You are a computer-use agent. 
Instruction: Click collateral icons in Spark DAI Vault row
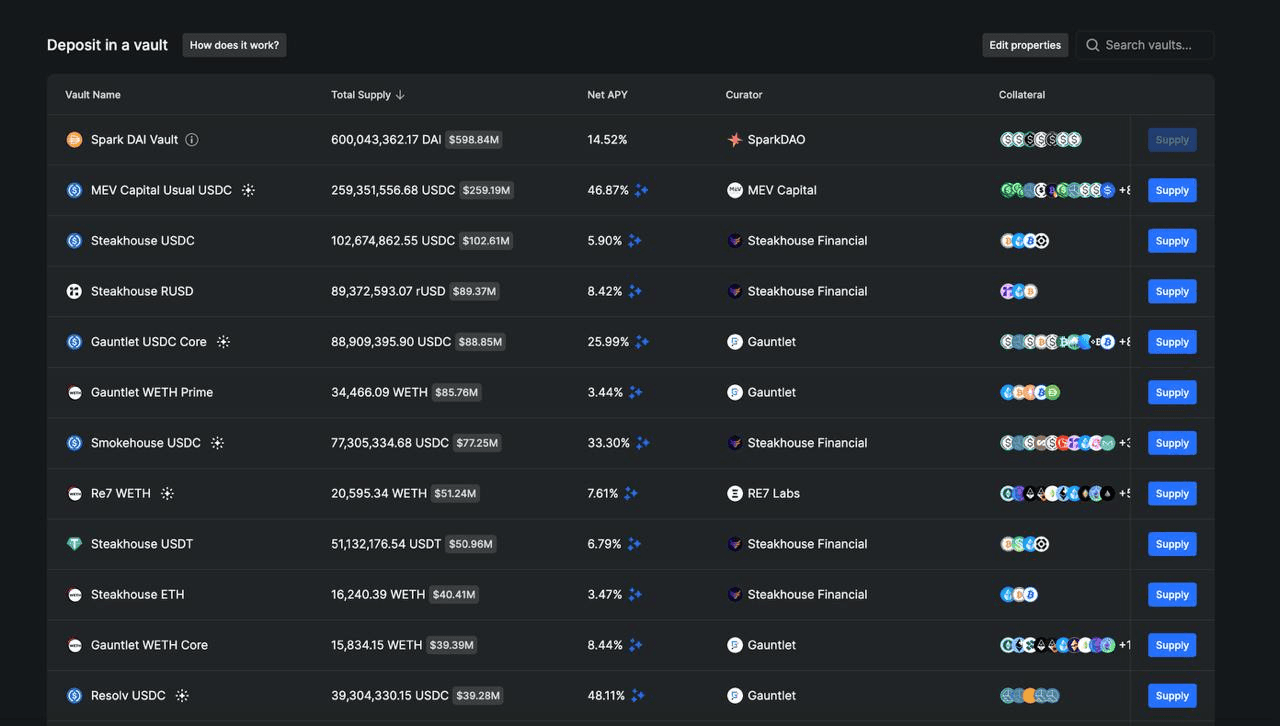pyautogui.click(x=1041, y=140)
